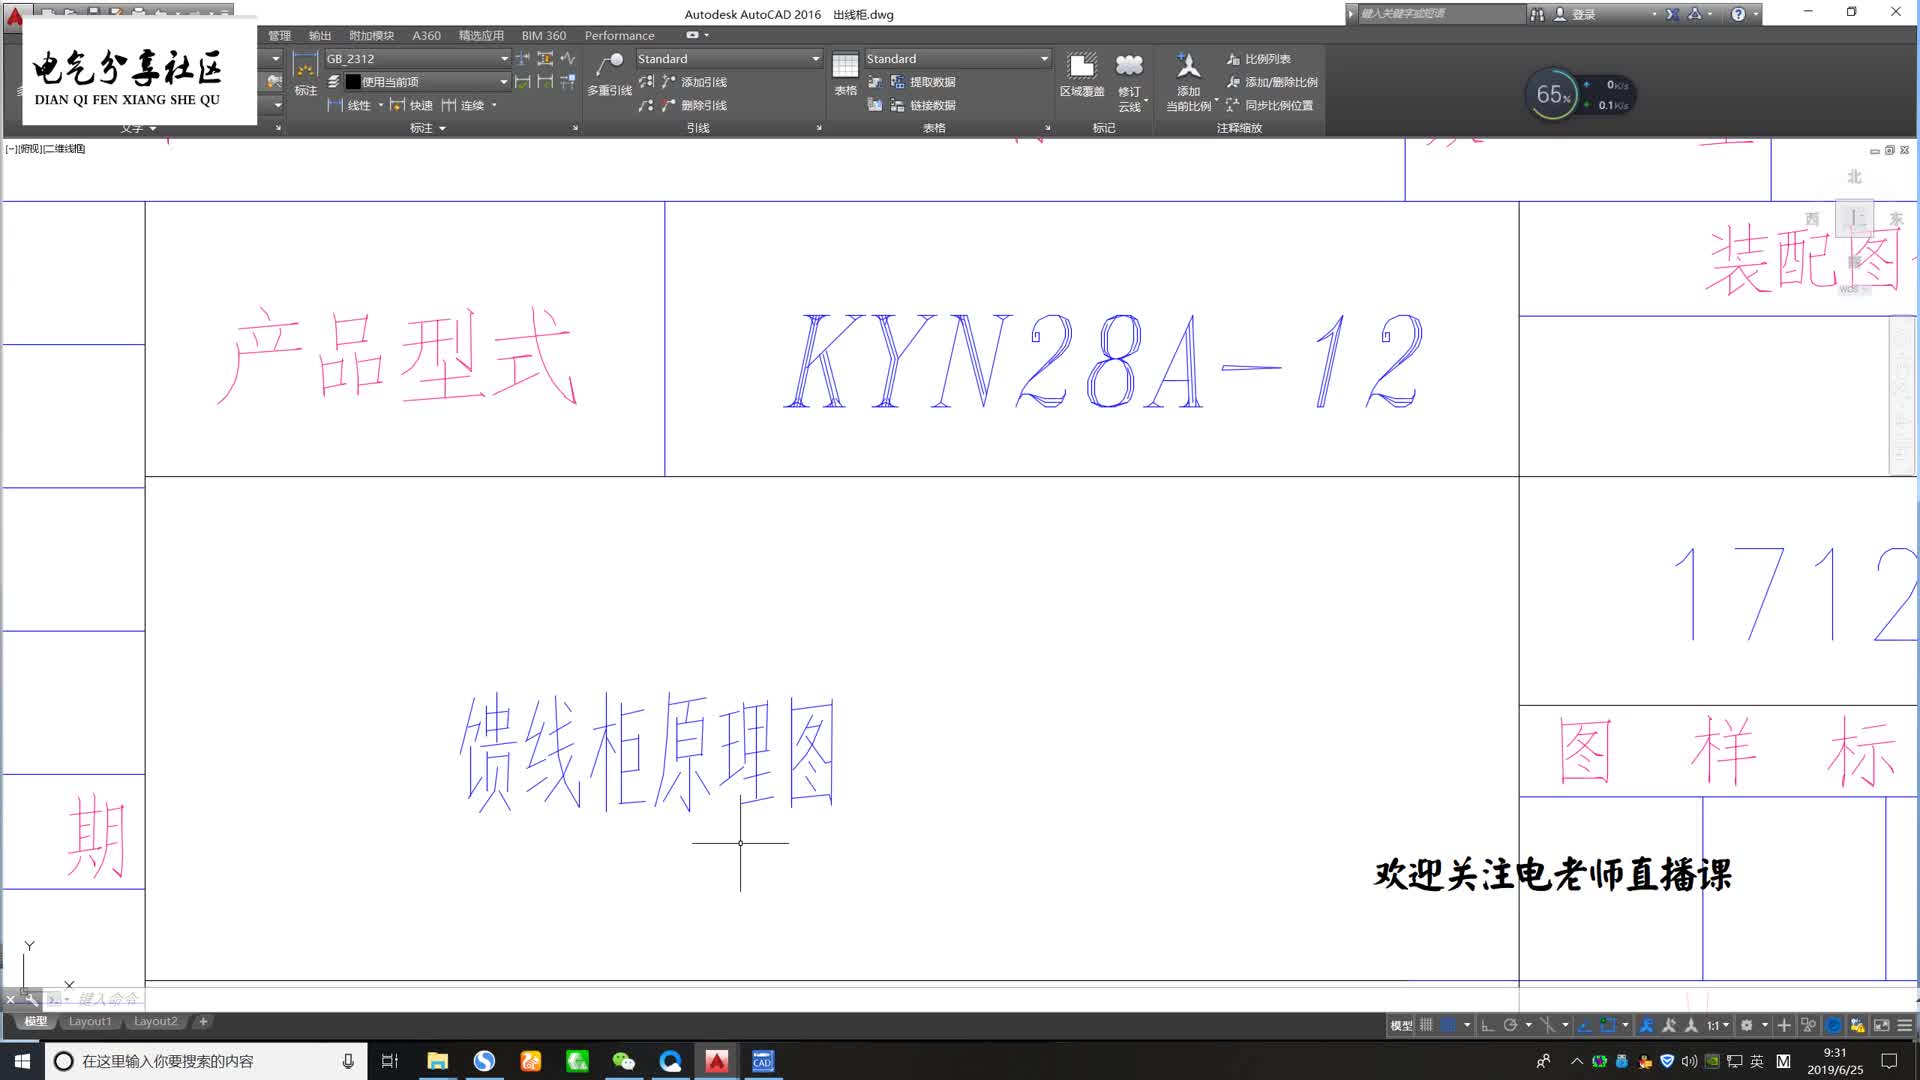
Task: Open the table Standard style dropdown
Action: coord(957,59)
